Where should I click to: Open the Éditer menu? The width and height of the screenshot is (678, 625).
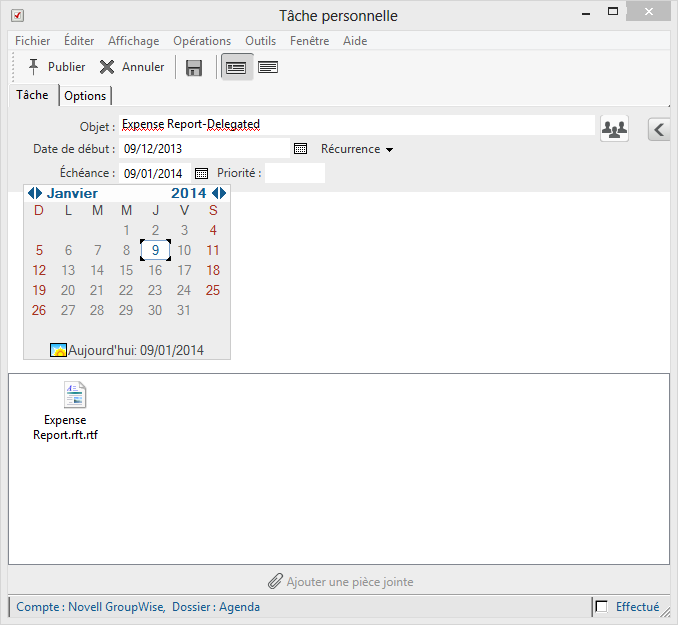[79, 41]
